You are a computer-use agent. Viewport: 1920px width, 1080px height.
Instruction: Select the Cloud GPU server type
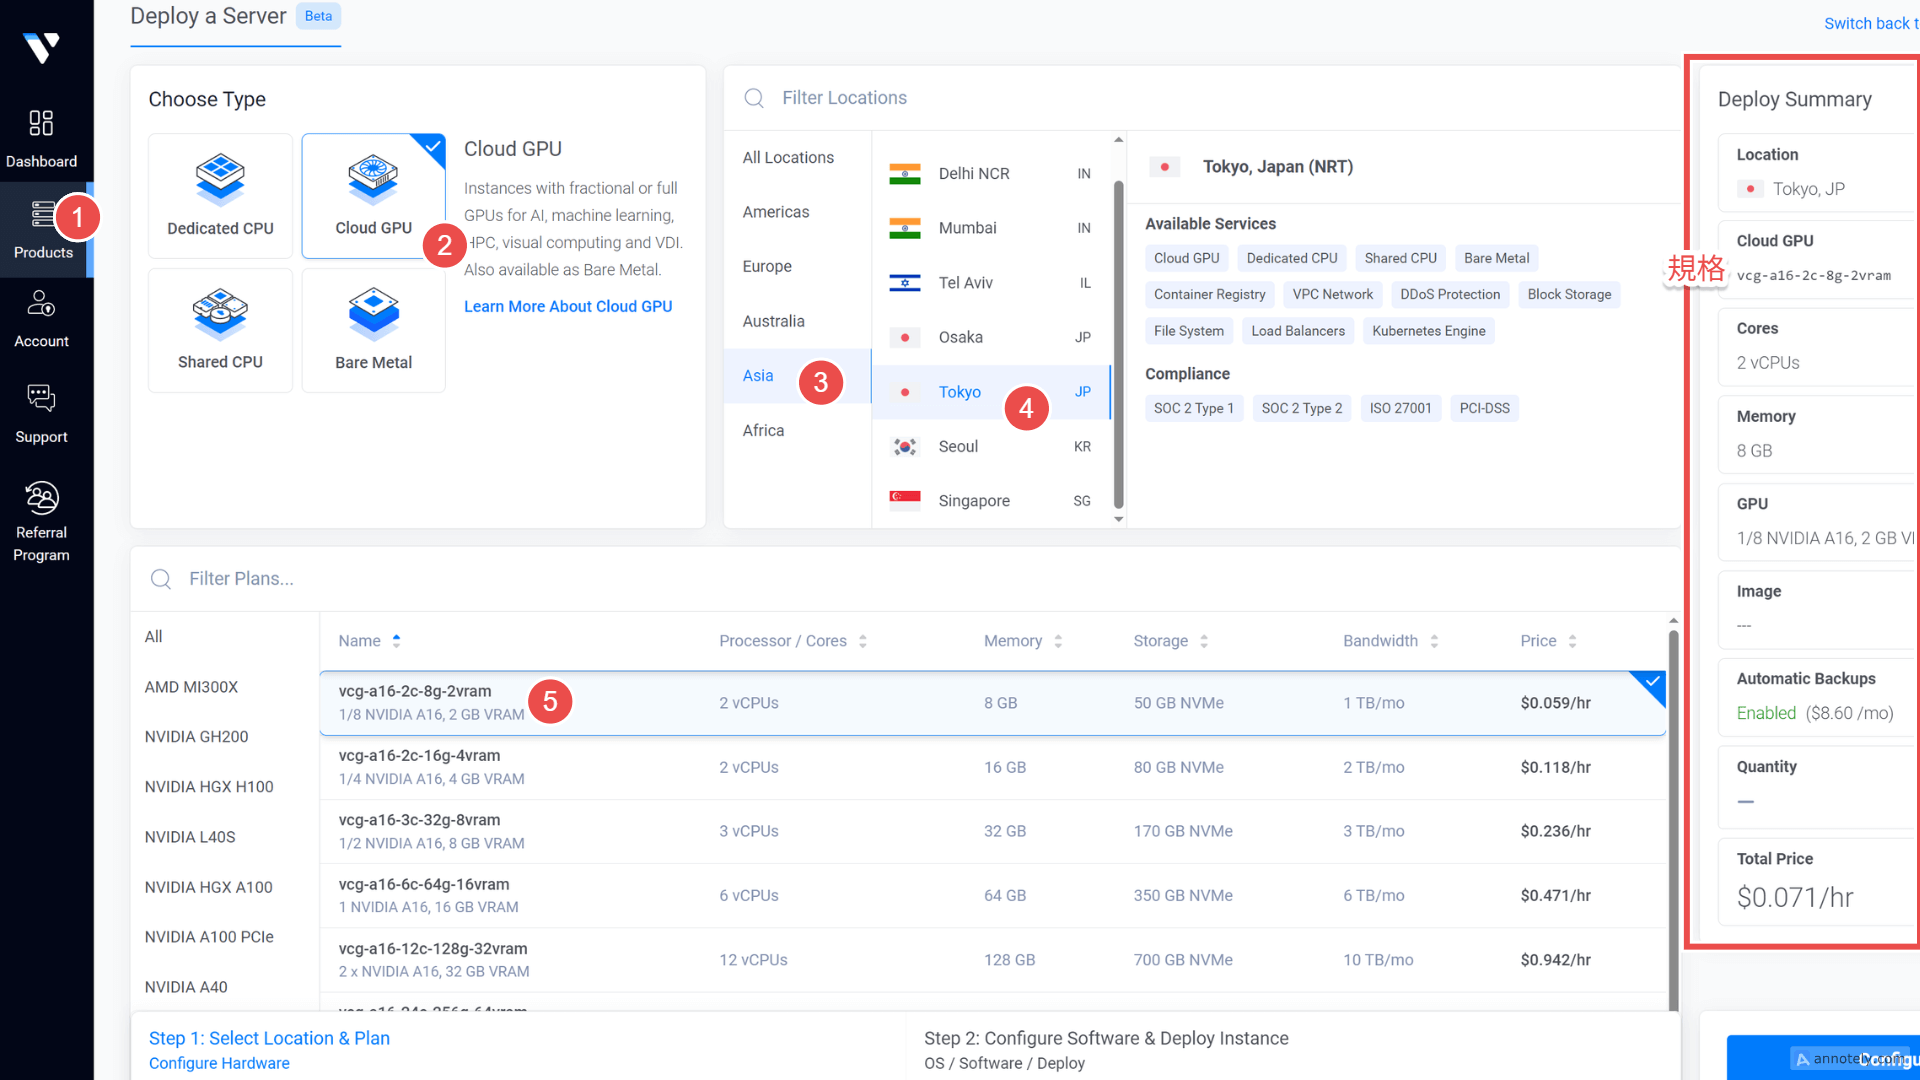pos(373,195)
